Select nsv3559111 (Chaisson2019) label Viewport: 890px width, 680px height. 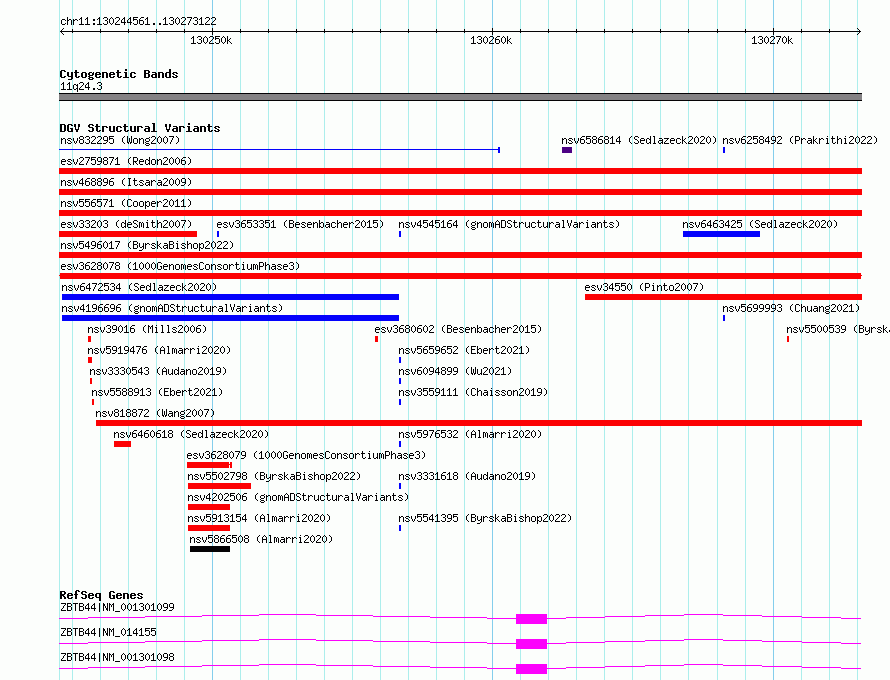point(473,392)
